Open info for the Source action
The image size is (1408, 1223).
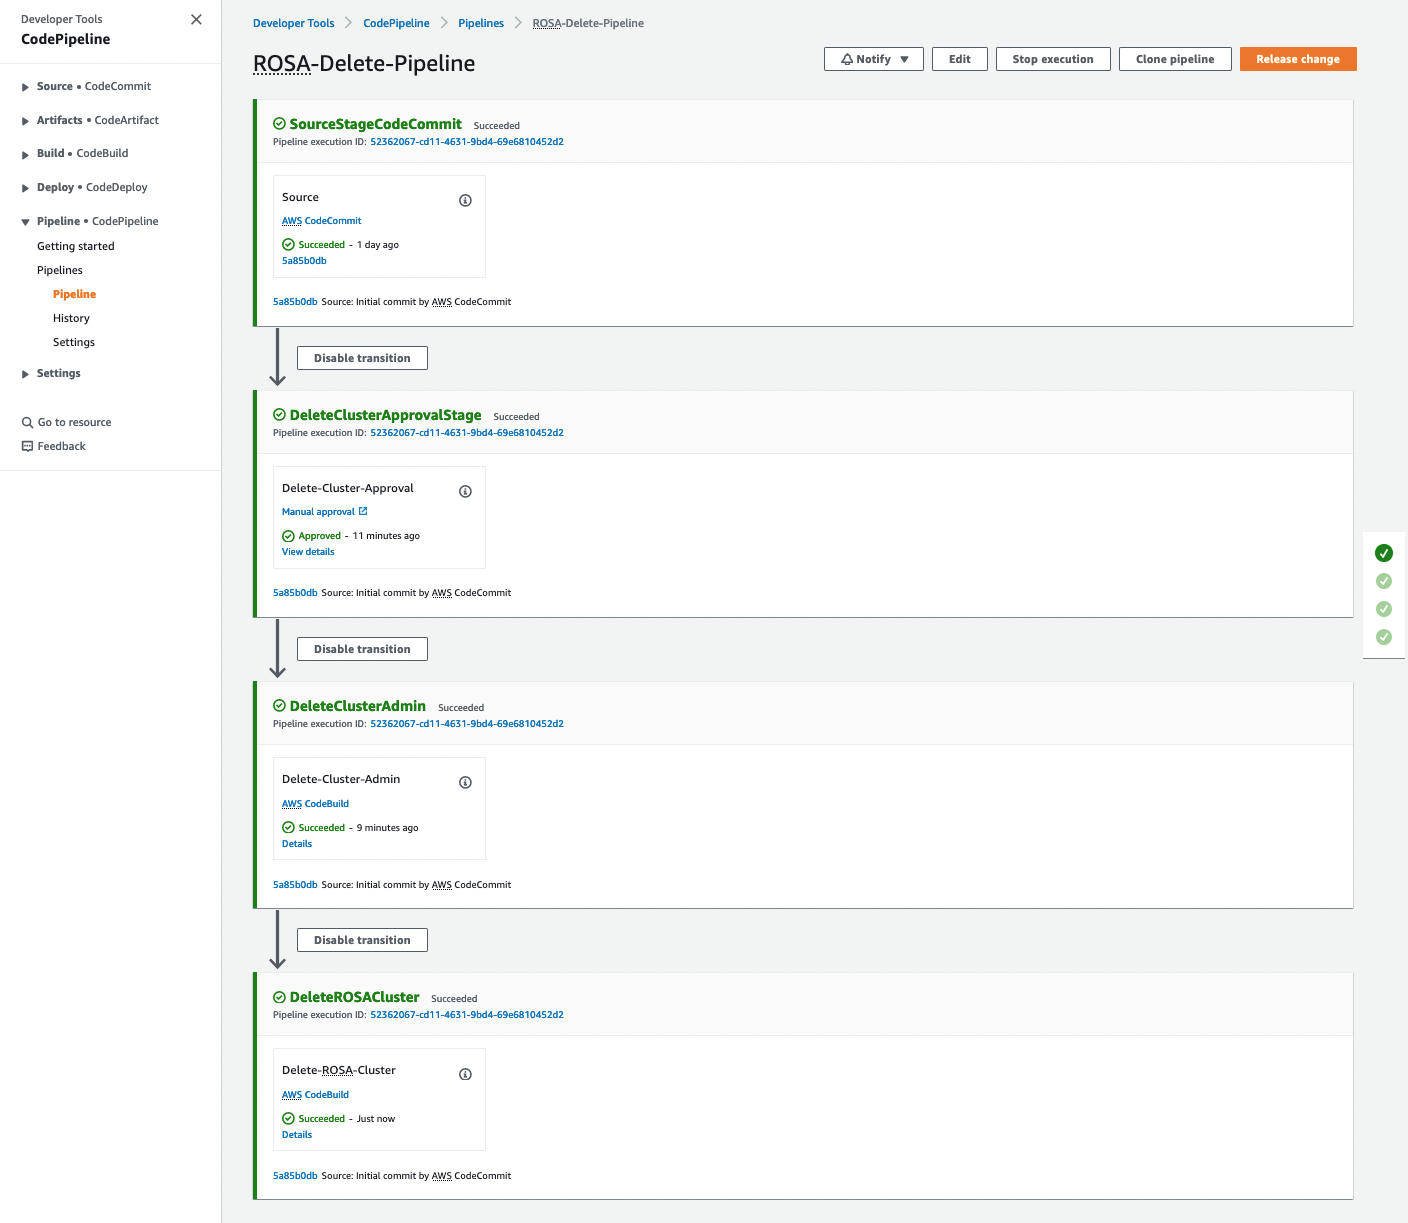[465, 200]
